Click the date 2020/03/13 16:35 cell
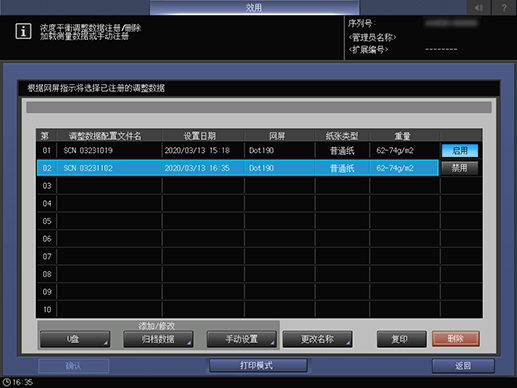 pyautogui.click(x=203, y=168)
